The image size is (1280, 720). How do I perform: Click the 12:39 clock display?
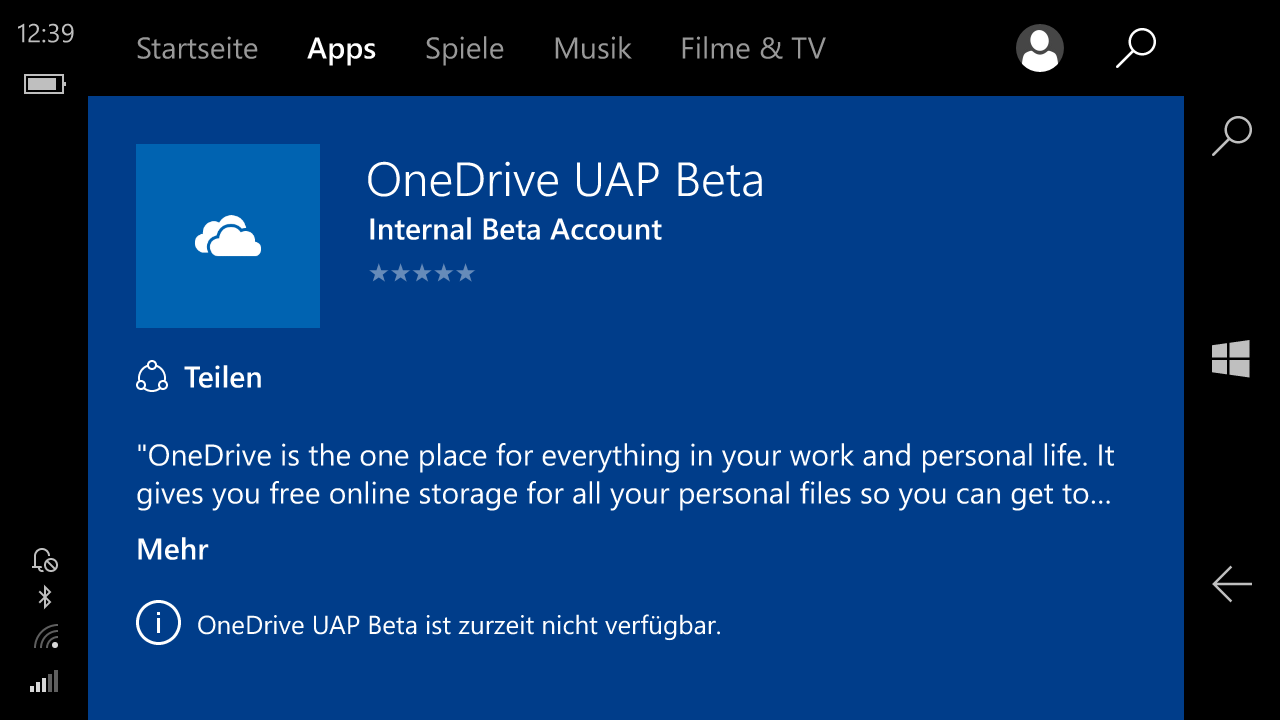pos(46,33)
